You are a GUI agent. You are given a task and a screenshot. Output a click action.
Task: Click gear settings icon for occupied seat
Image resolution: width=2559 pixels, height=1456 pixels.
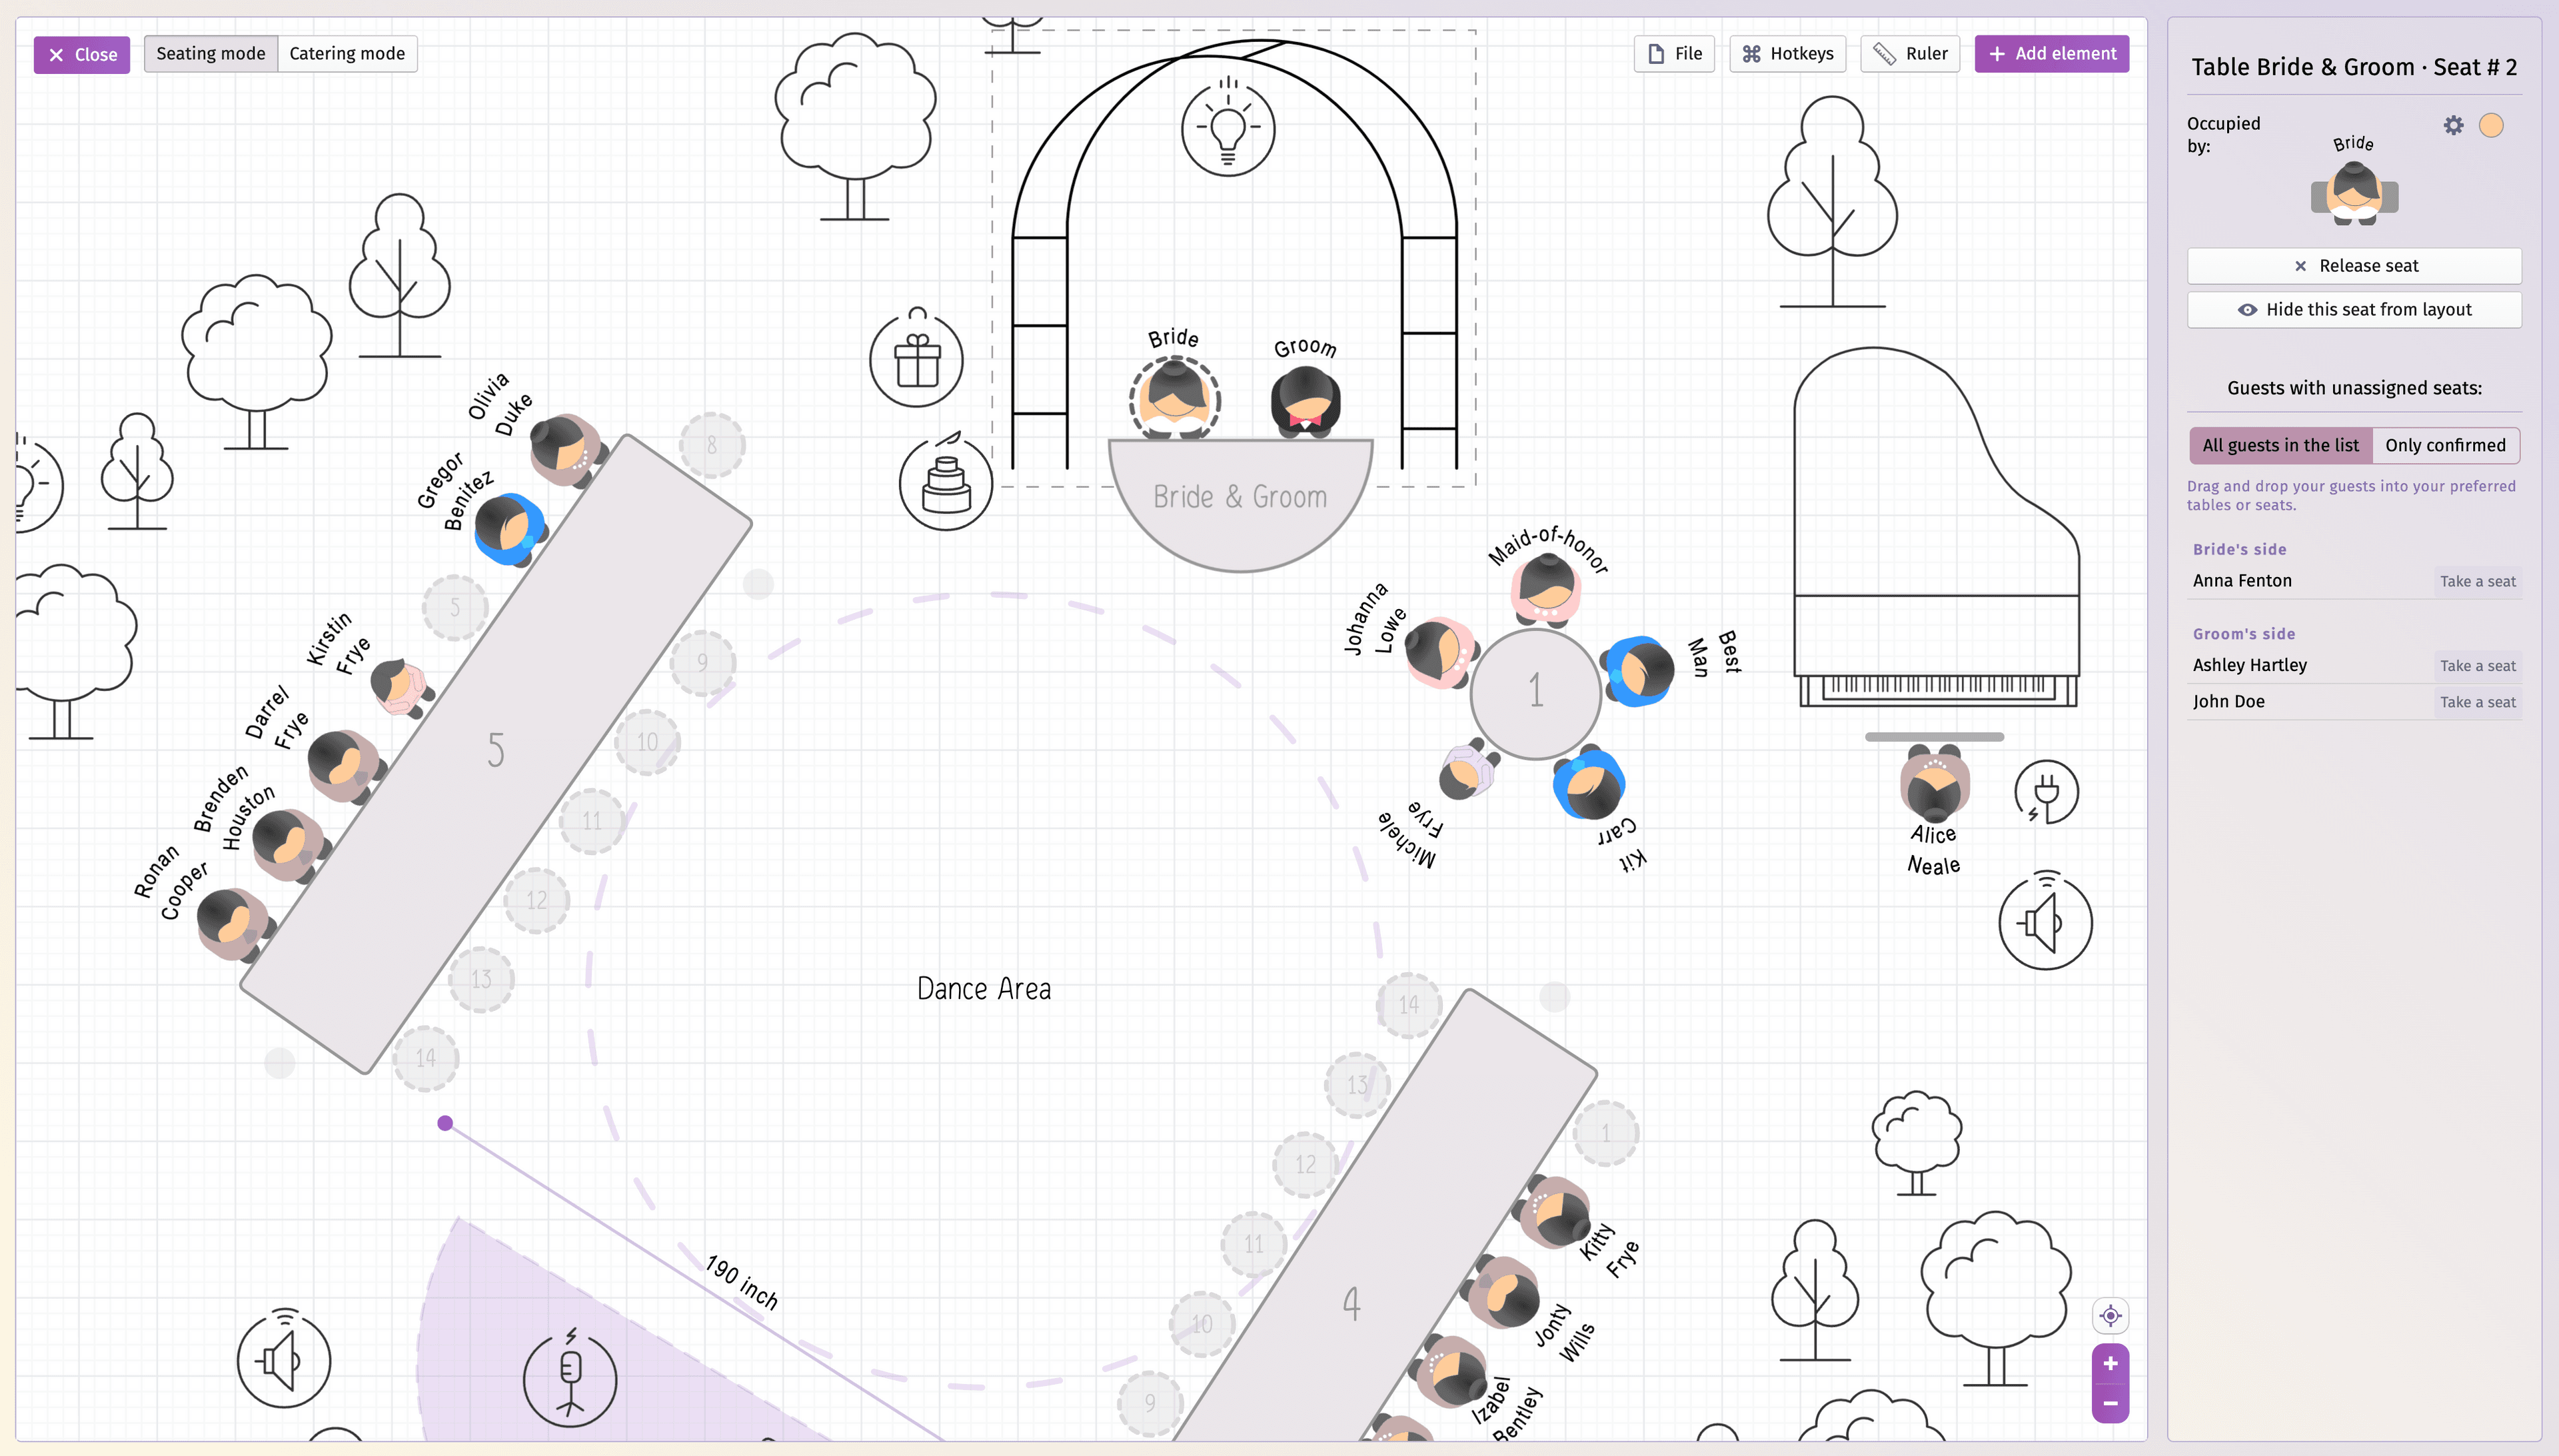[x=2454, y=125]
